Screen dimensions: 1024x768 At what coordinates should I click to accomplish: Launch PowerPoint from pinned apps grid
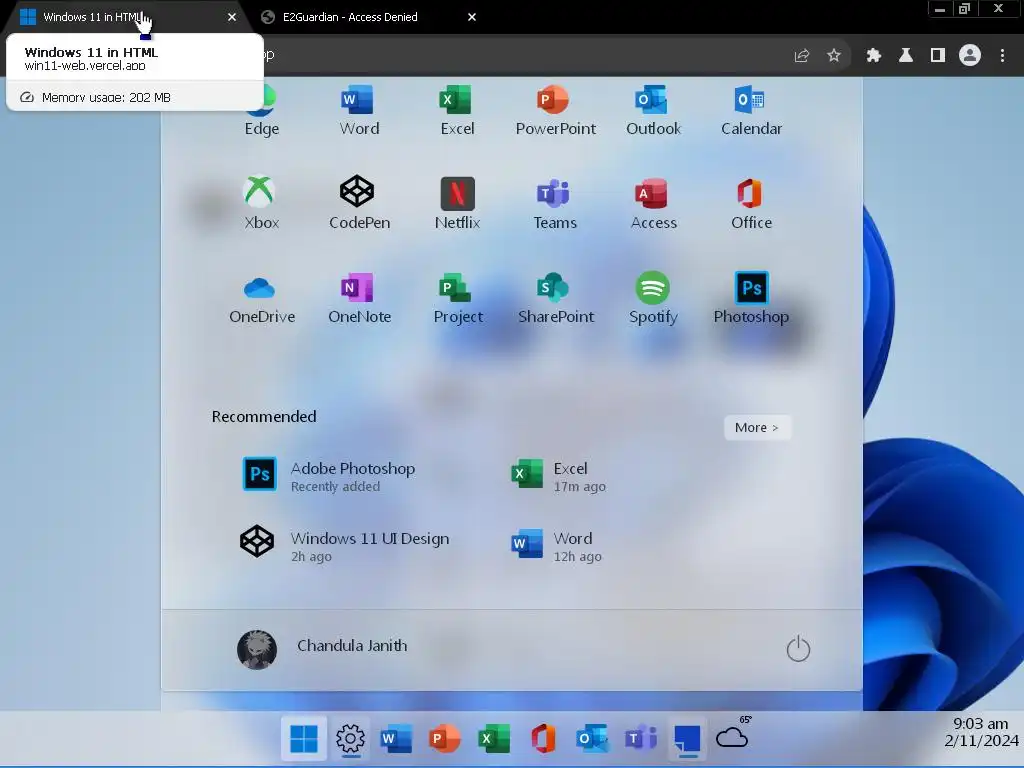(555, 111)
